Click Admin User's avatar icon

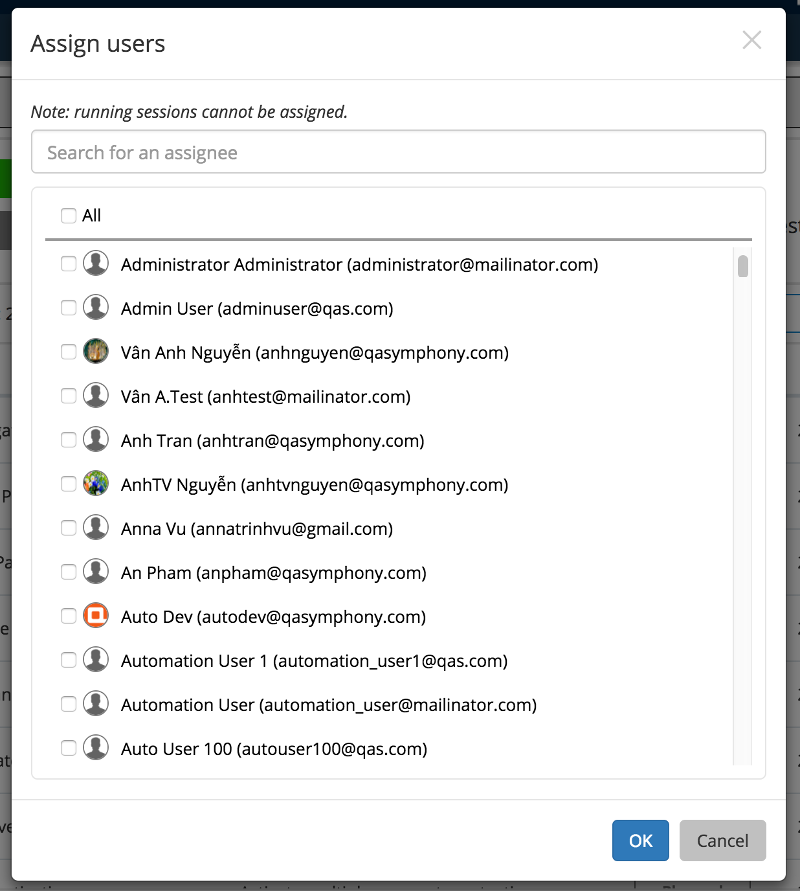[x=95, y=308]
